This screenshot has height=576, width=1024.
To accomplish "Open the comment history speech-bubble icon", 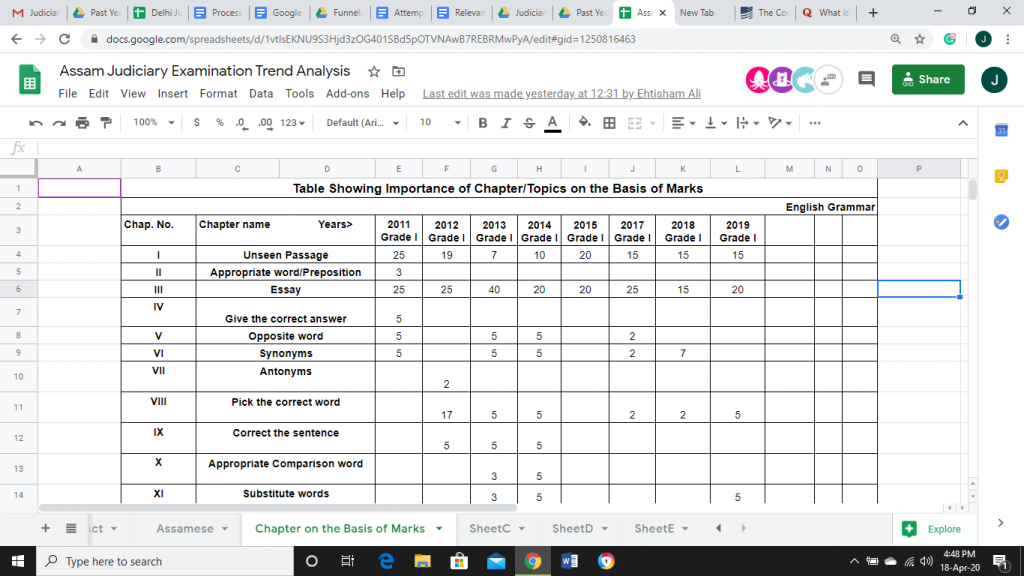I will coord(866,80).
